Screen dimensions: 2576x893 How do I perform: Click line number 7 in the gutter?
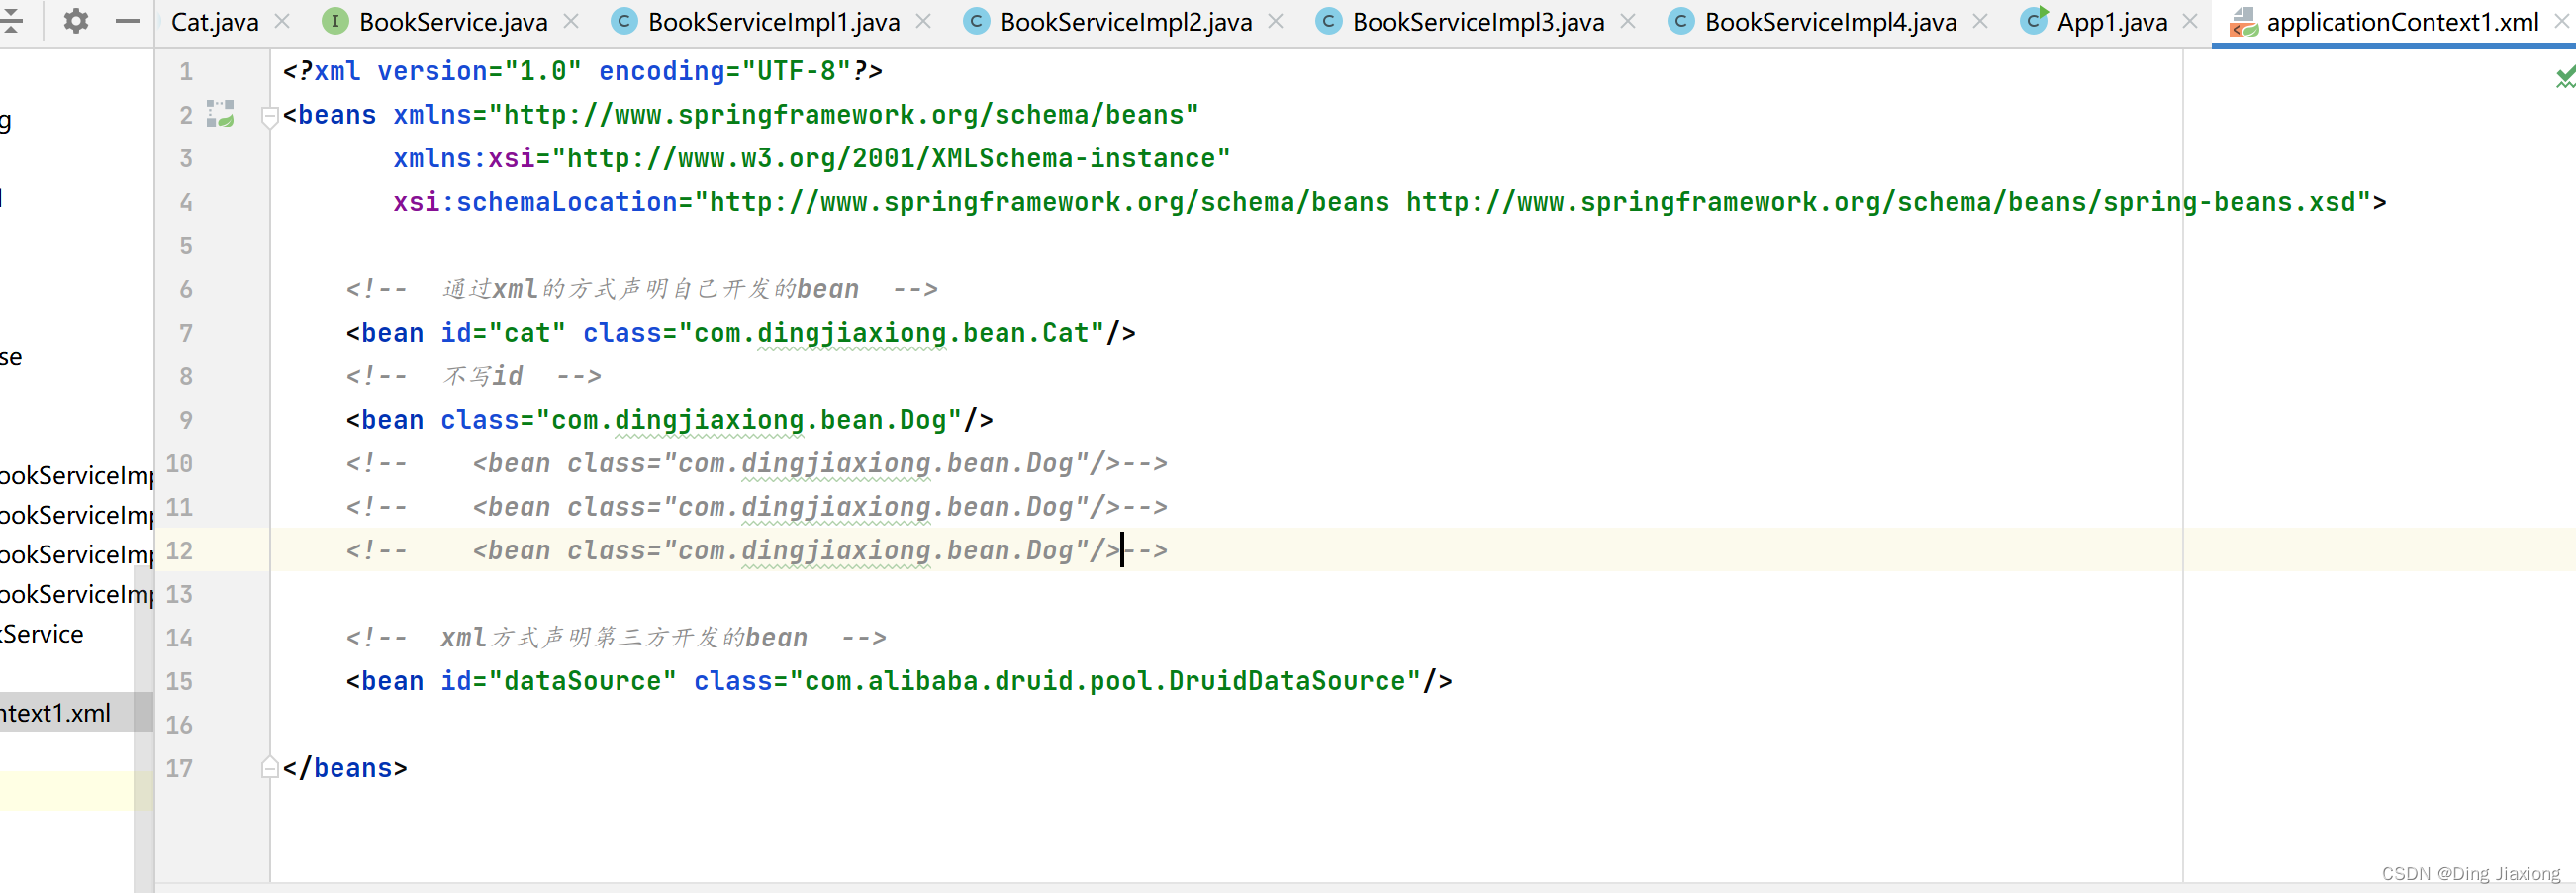pyautogui.click(x=186, y=332)
